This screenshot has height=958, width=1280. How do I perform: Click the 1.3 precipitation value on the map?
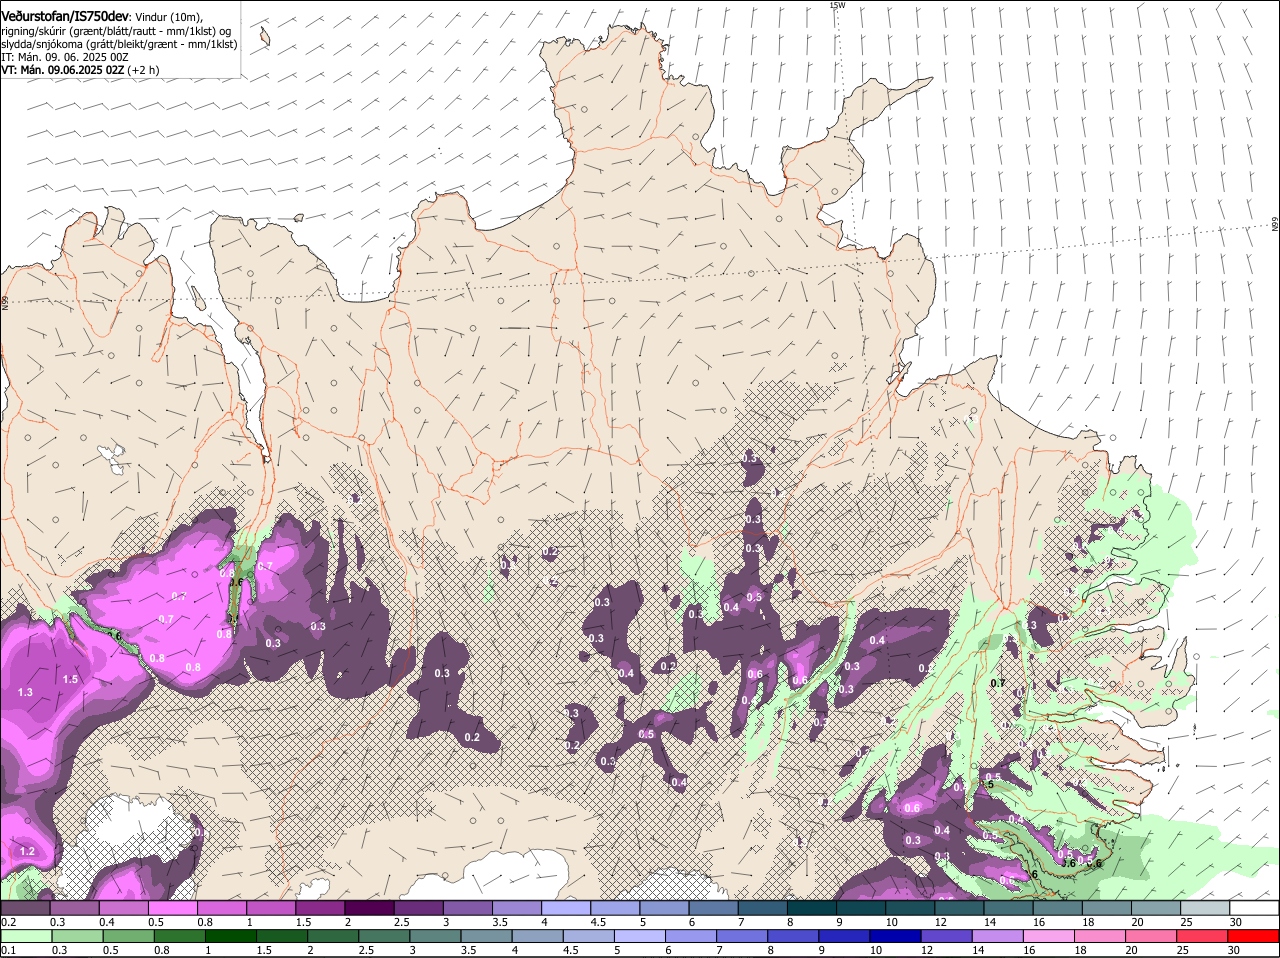pyautogui.click(x=26, y=692)
